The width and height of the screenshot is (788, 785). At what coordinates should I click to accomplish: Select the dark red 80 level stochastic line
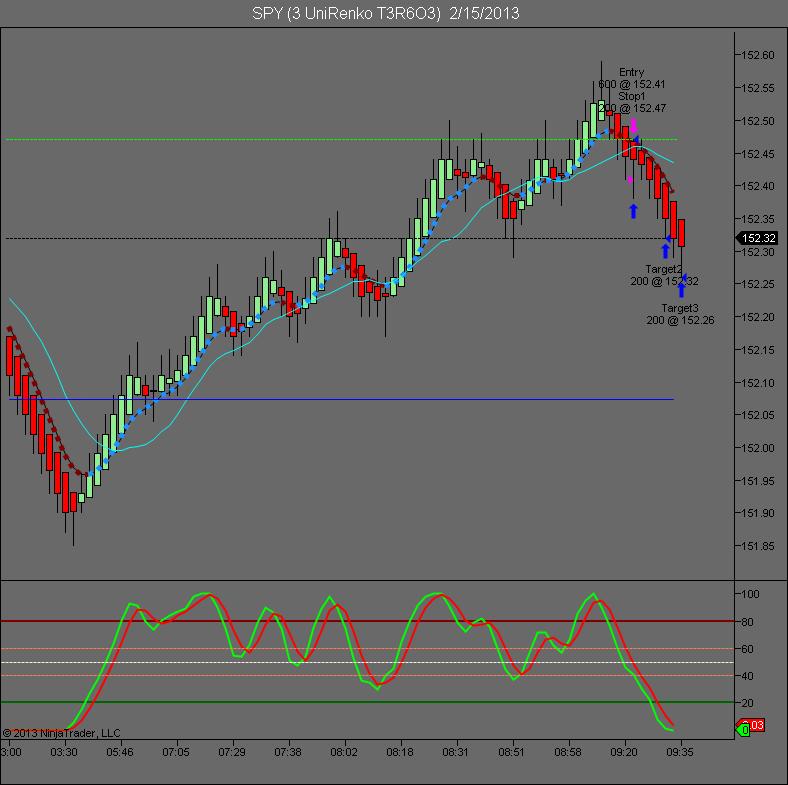[x=367, y=621]
